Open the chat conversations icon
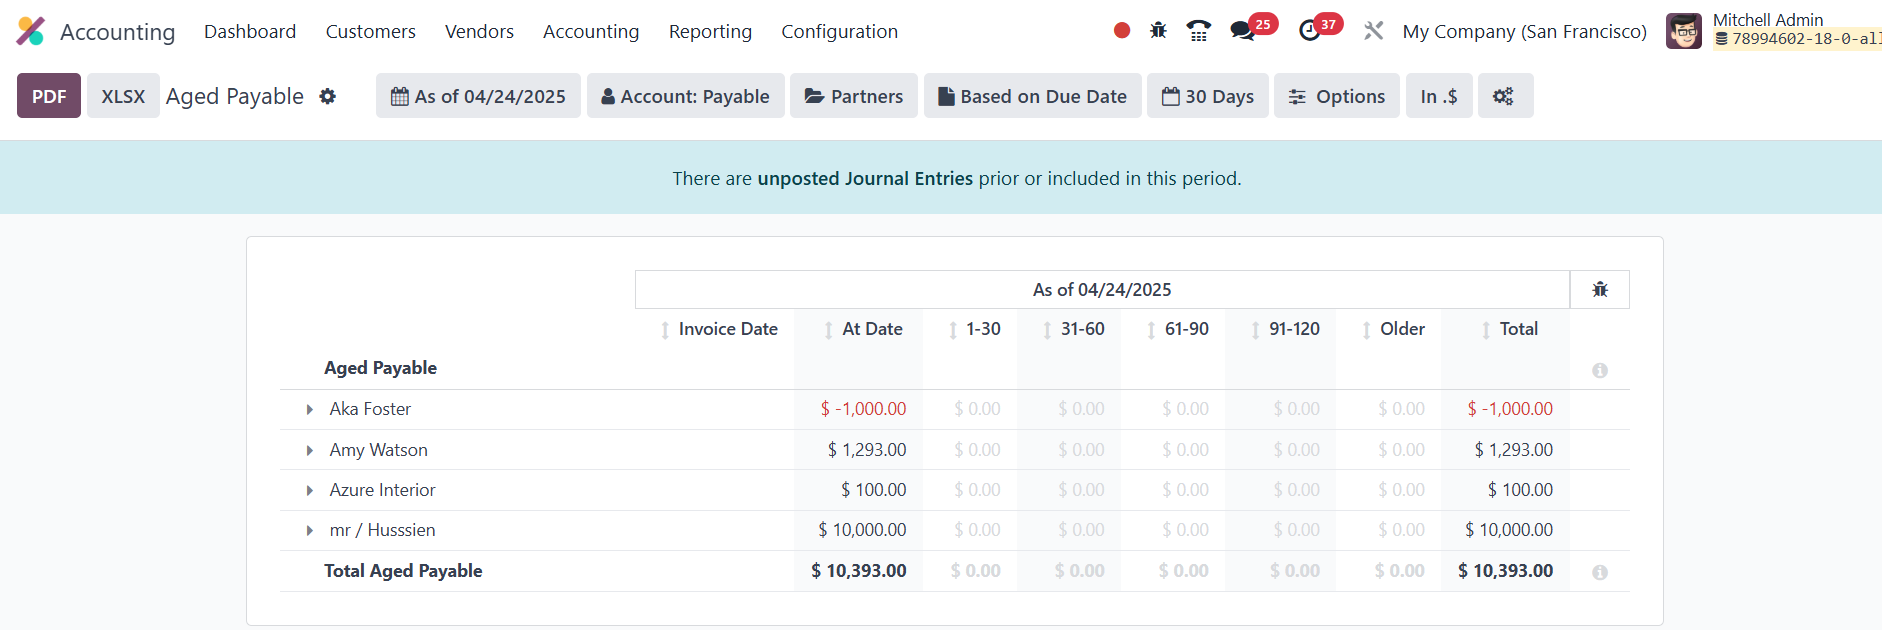 (x=1243, y=31)
